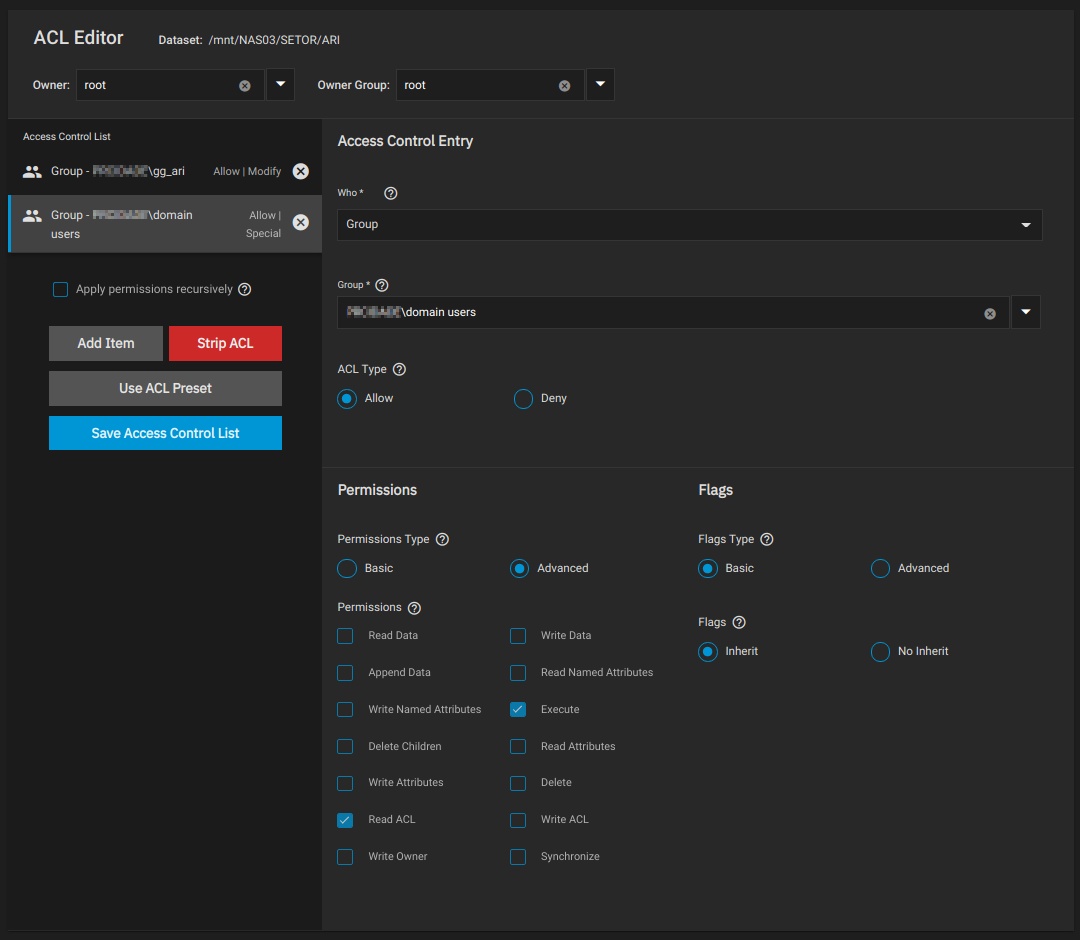Viewport: 1080px width, 940px height.
Task: Show help tooltip for Who field
Action: coord(391,194)
